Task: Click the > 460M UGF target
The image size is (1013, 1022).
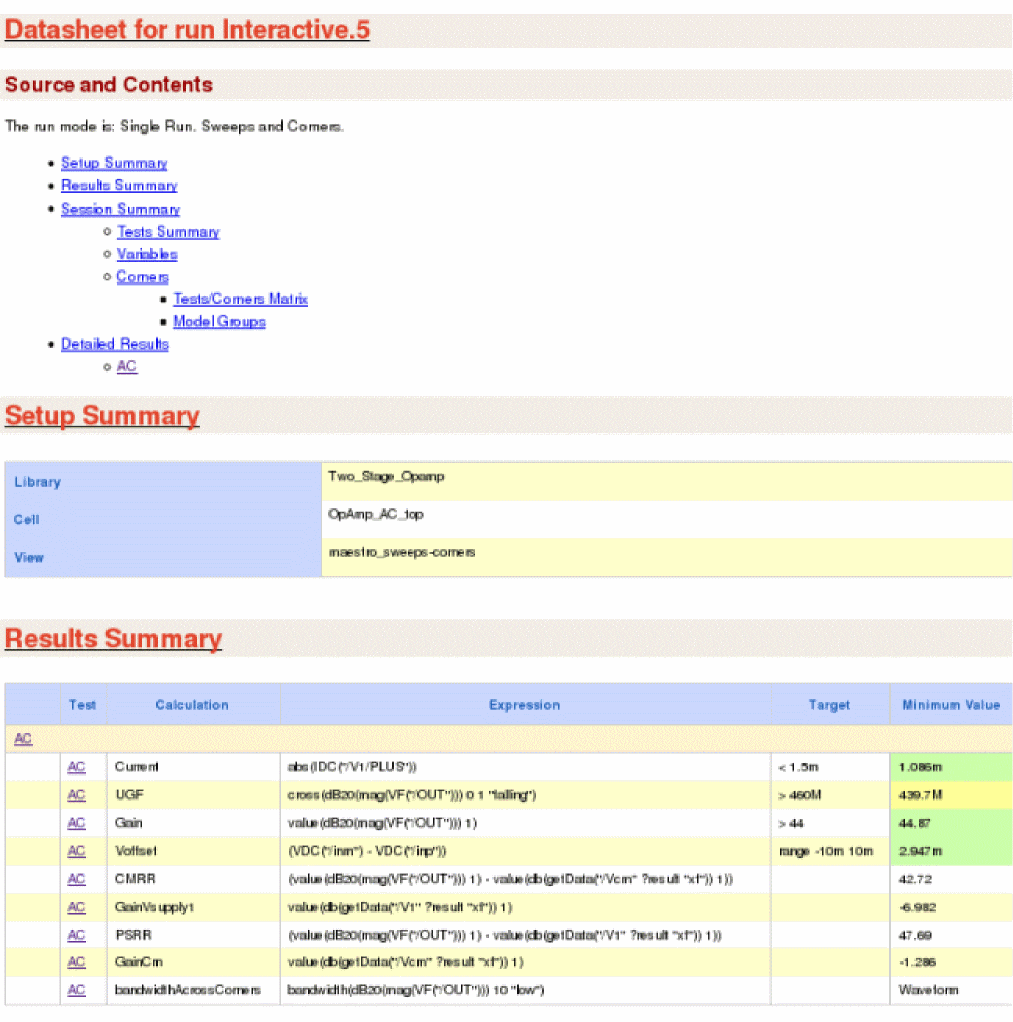Action: point(800,795)
